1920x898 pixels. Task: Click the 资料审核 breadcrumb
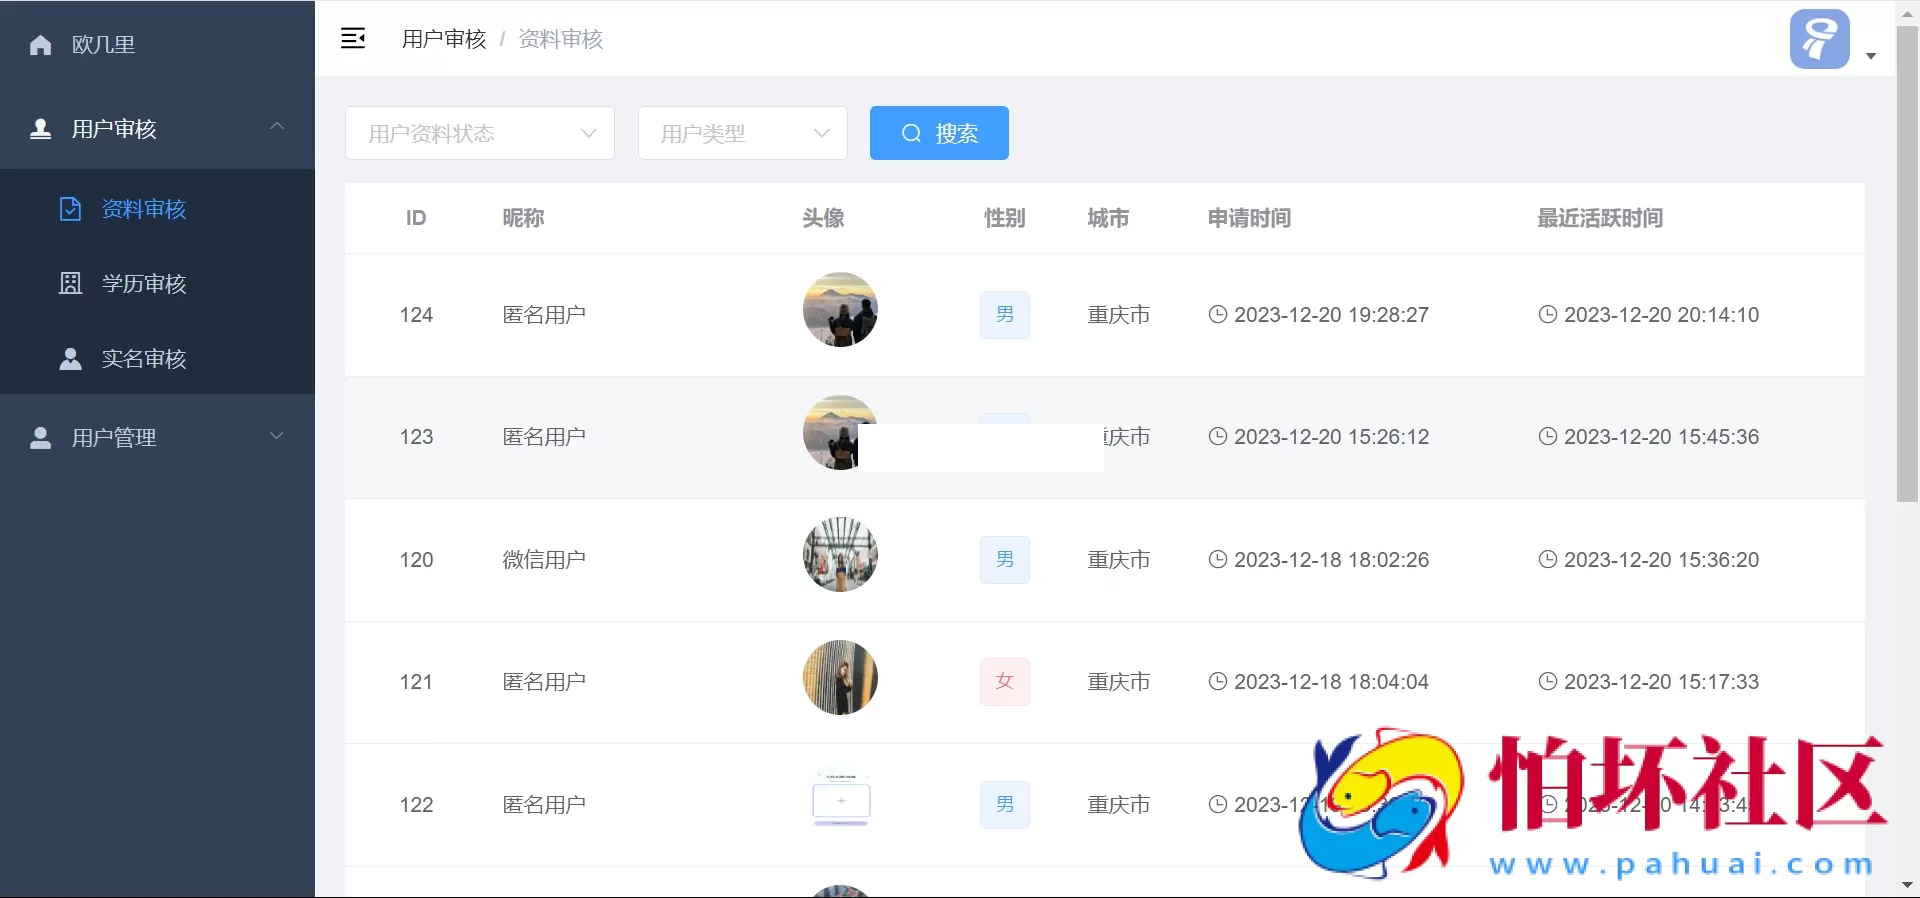561,39
